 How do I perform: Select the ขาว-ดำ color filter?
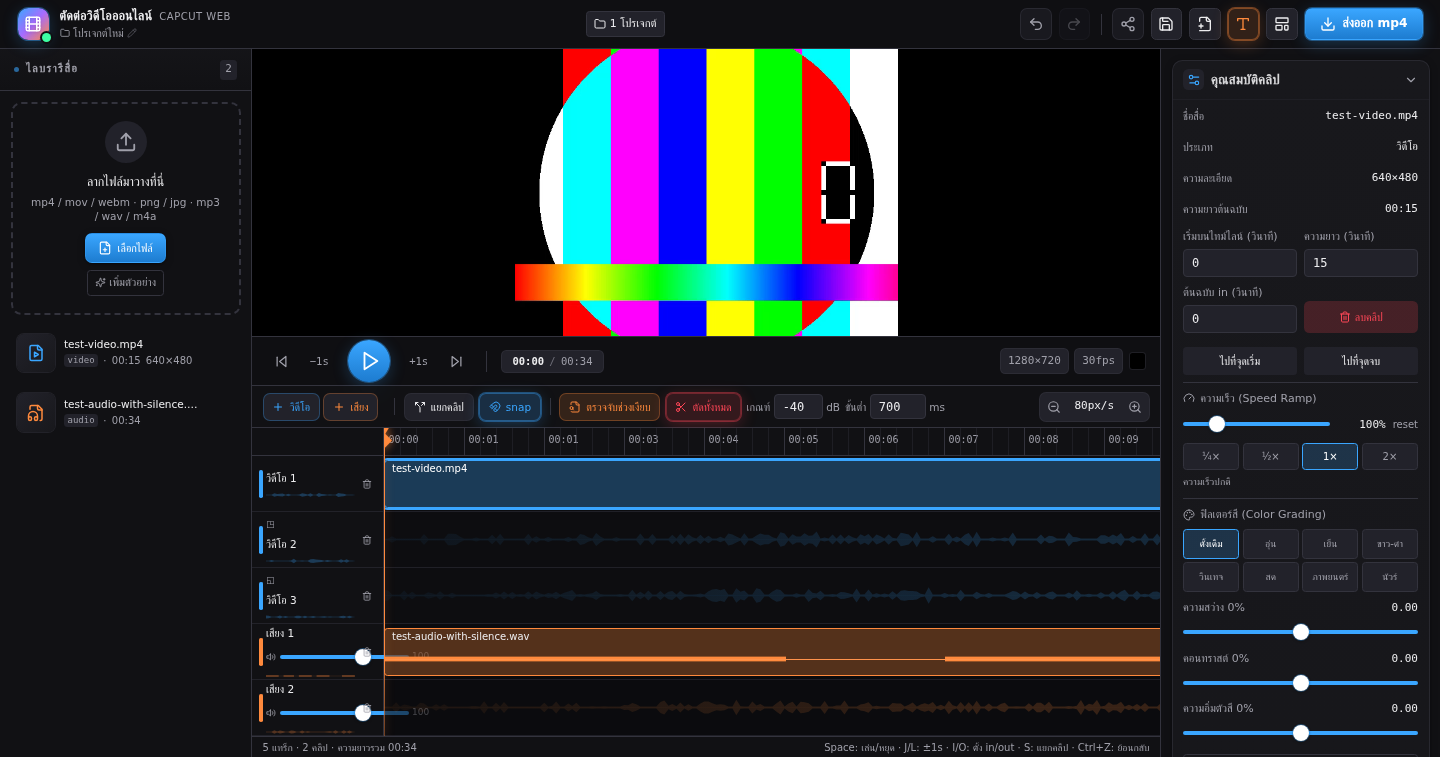coord(1390,544)
